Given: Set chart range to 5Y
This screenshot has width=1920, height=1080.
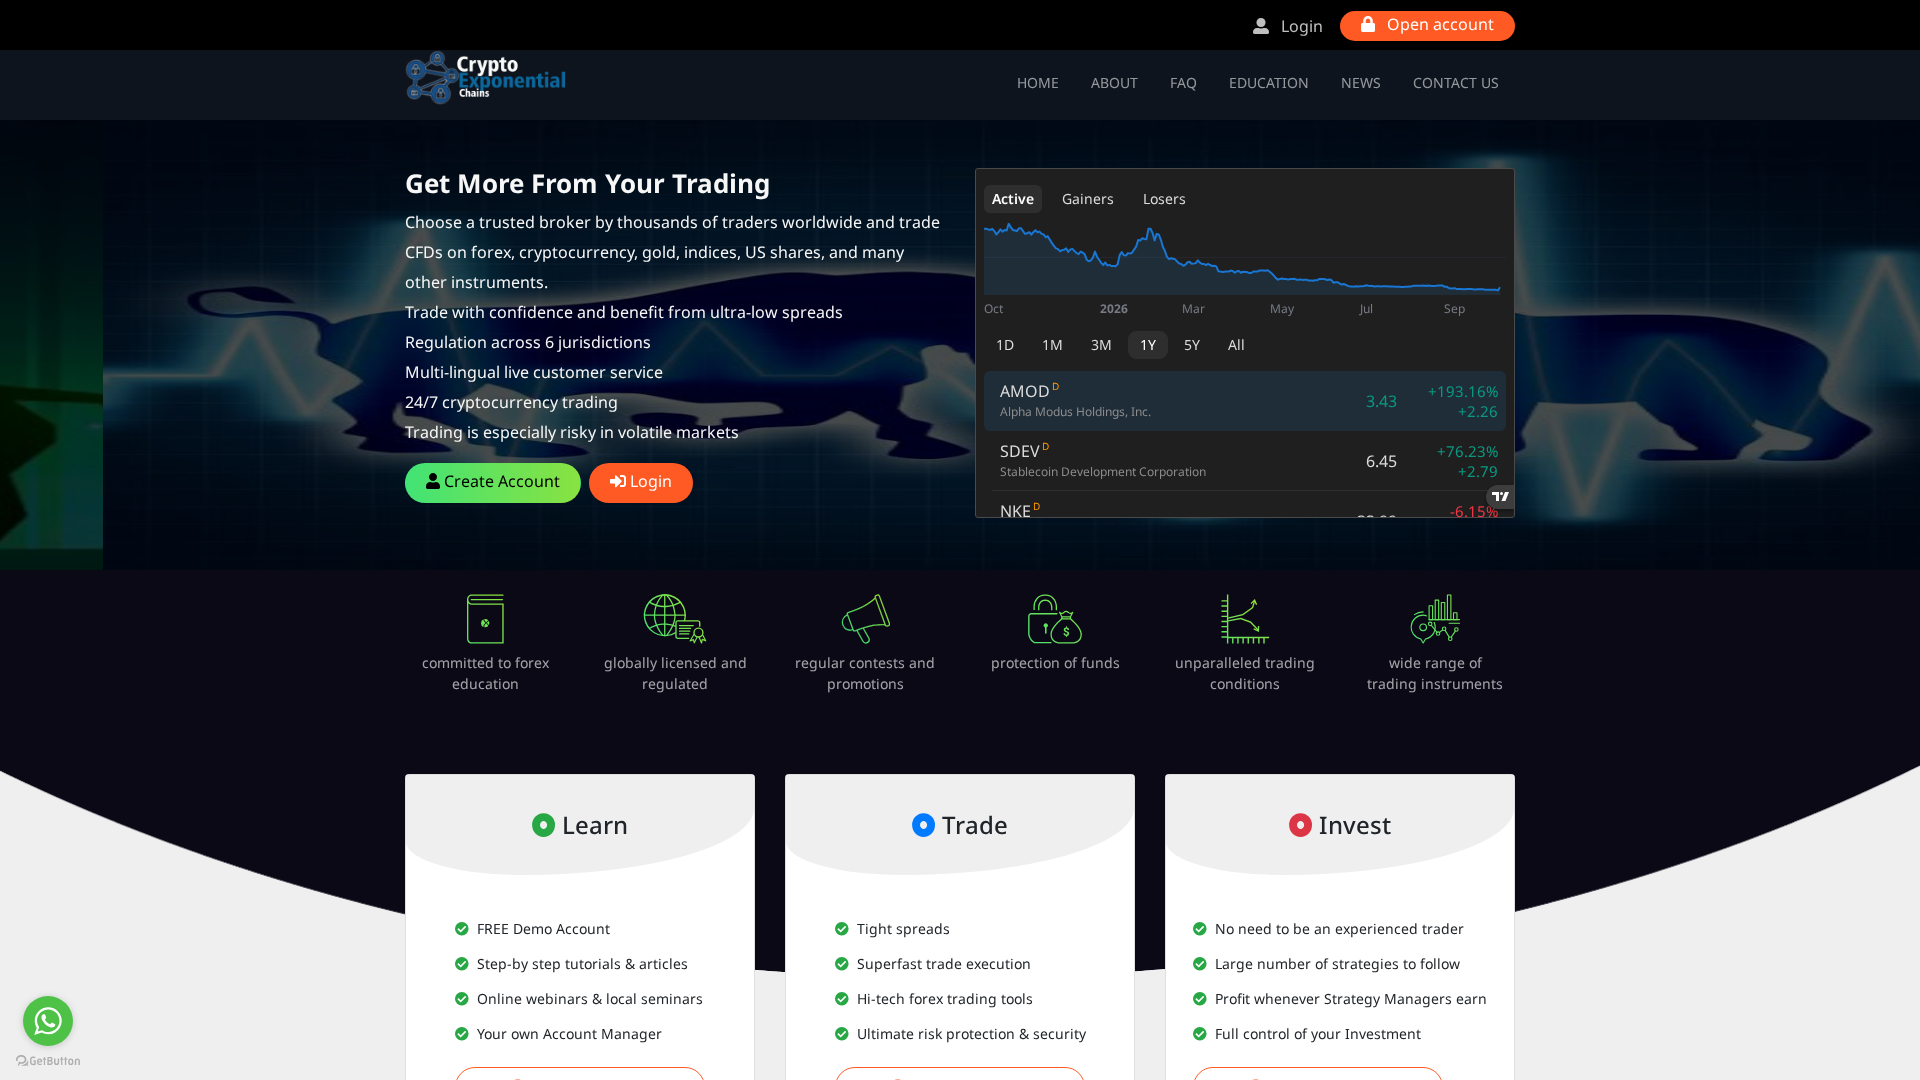Looking at the screenshot, I should click(x=1192, y=345).
